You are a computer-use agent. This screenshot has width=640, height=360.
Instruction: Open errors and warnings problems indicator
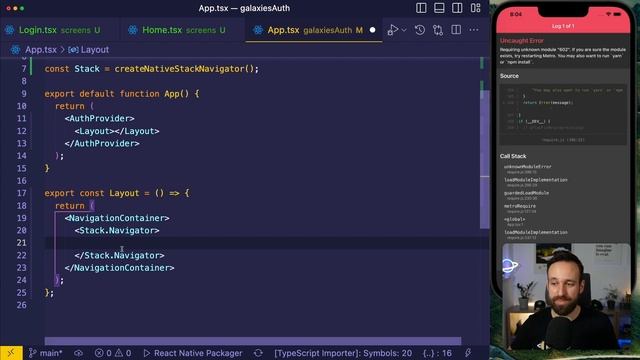[113, 353]
